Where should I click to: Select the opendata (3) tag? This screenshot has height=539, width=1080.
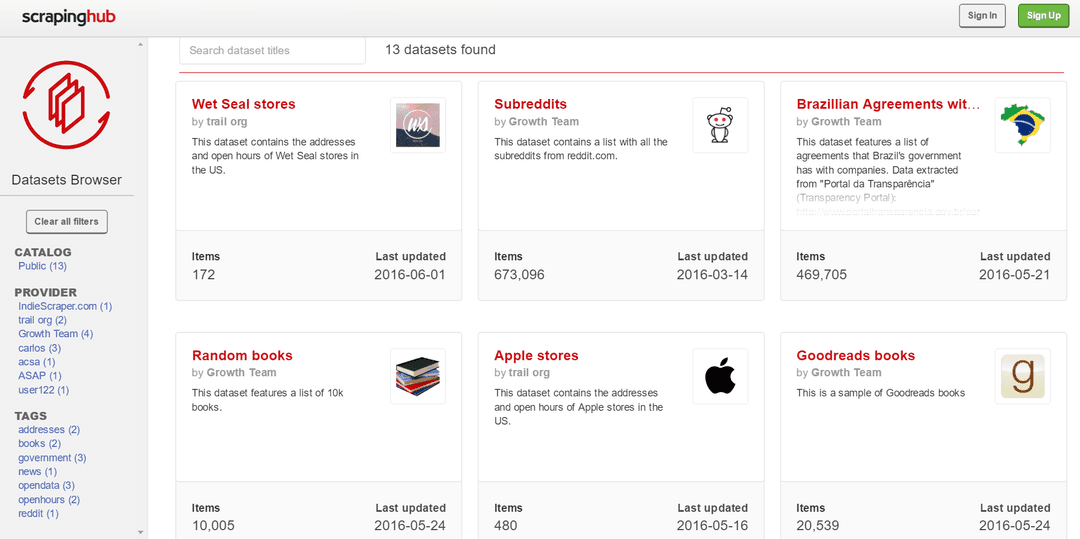(46, 485)
